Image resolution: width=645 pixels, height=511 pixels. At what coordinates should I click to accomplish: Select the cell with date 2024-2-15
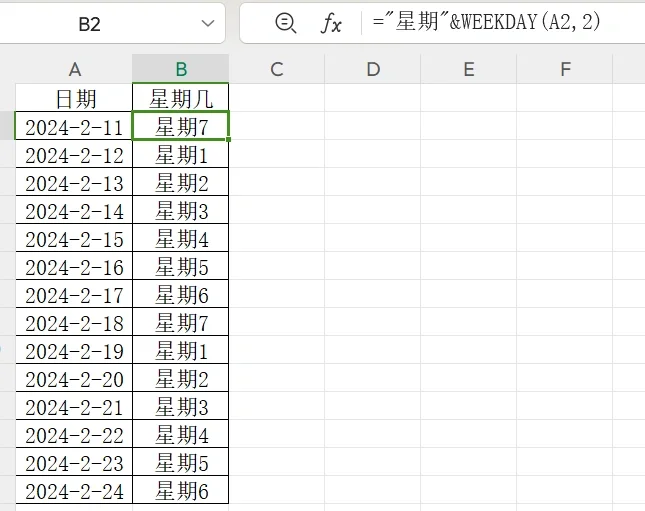(74, 238)
